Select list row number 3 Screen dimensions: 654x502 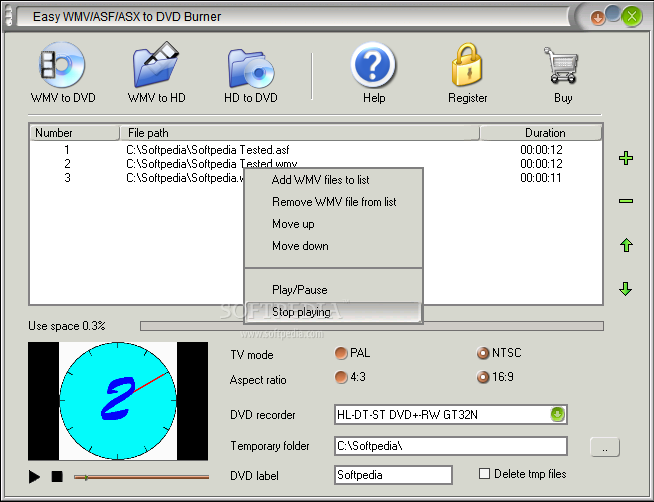[316, 178]
